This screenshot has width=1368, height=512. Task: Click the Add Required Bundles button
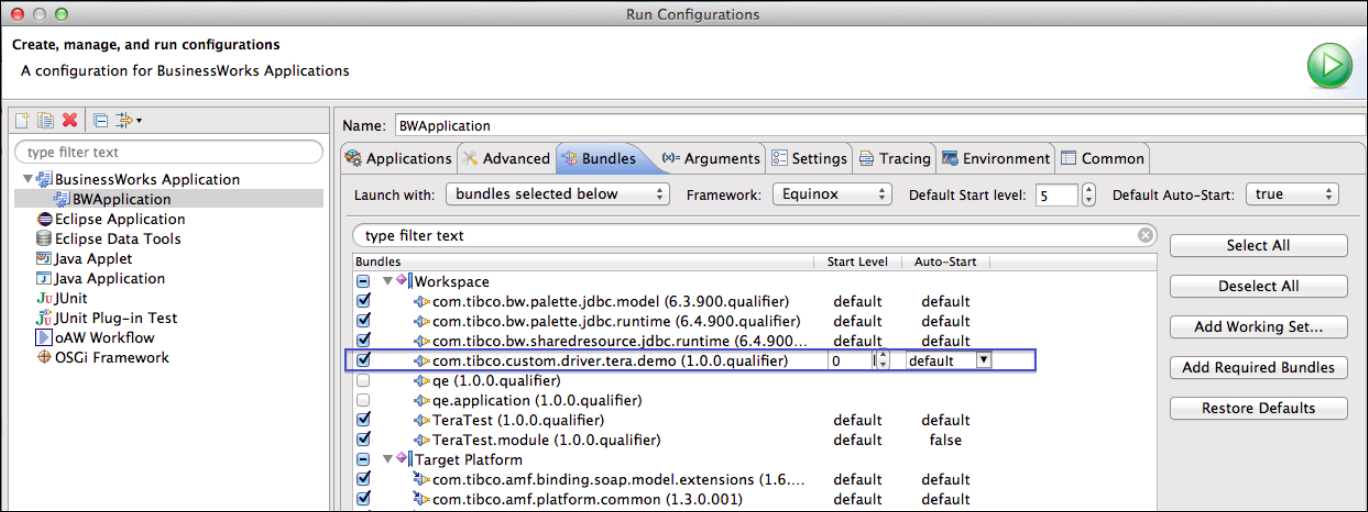(1258, 367)
